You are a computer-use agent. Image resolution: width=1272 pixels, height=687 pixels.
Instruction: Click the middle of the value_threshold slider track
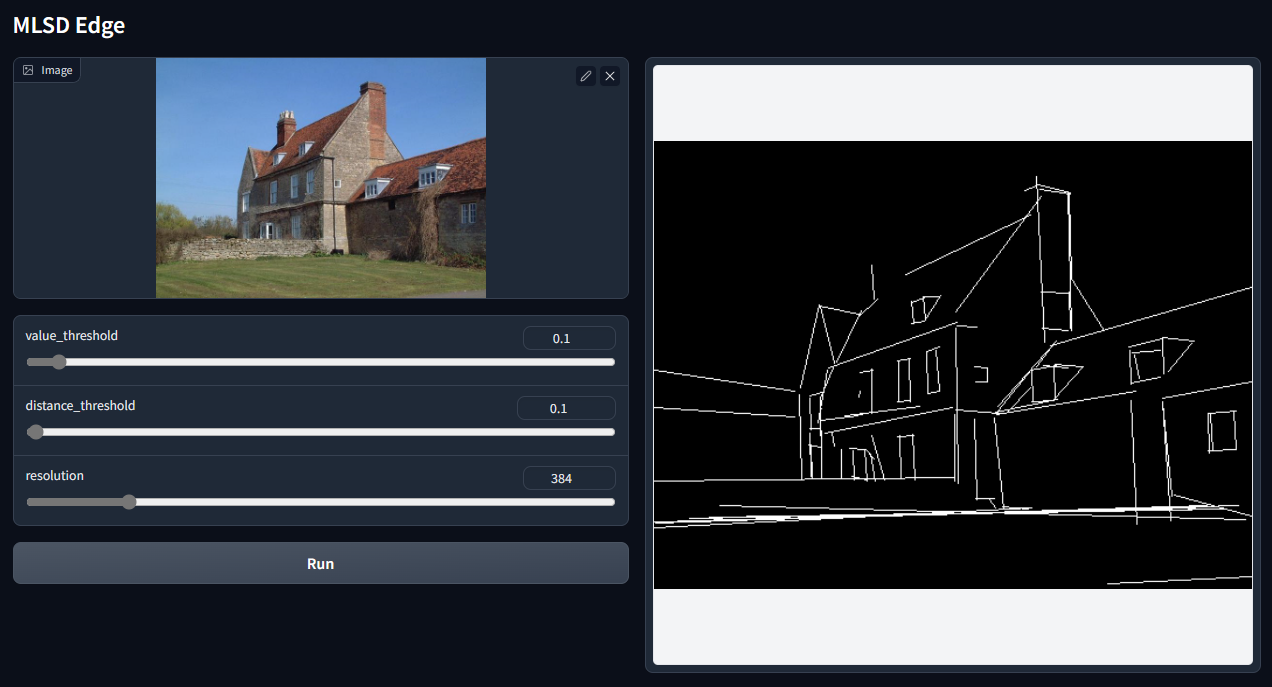tap(321, 362)
